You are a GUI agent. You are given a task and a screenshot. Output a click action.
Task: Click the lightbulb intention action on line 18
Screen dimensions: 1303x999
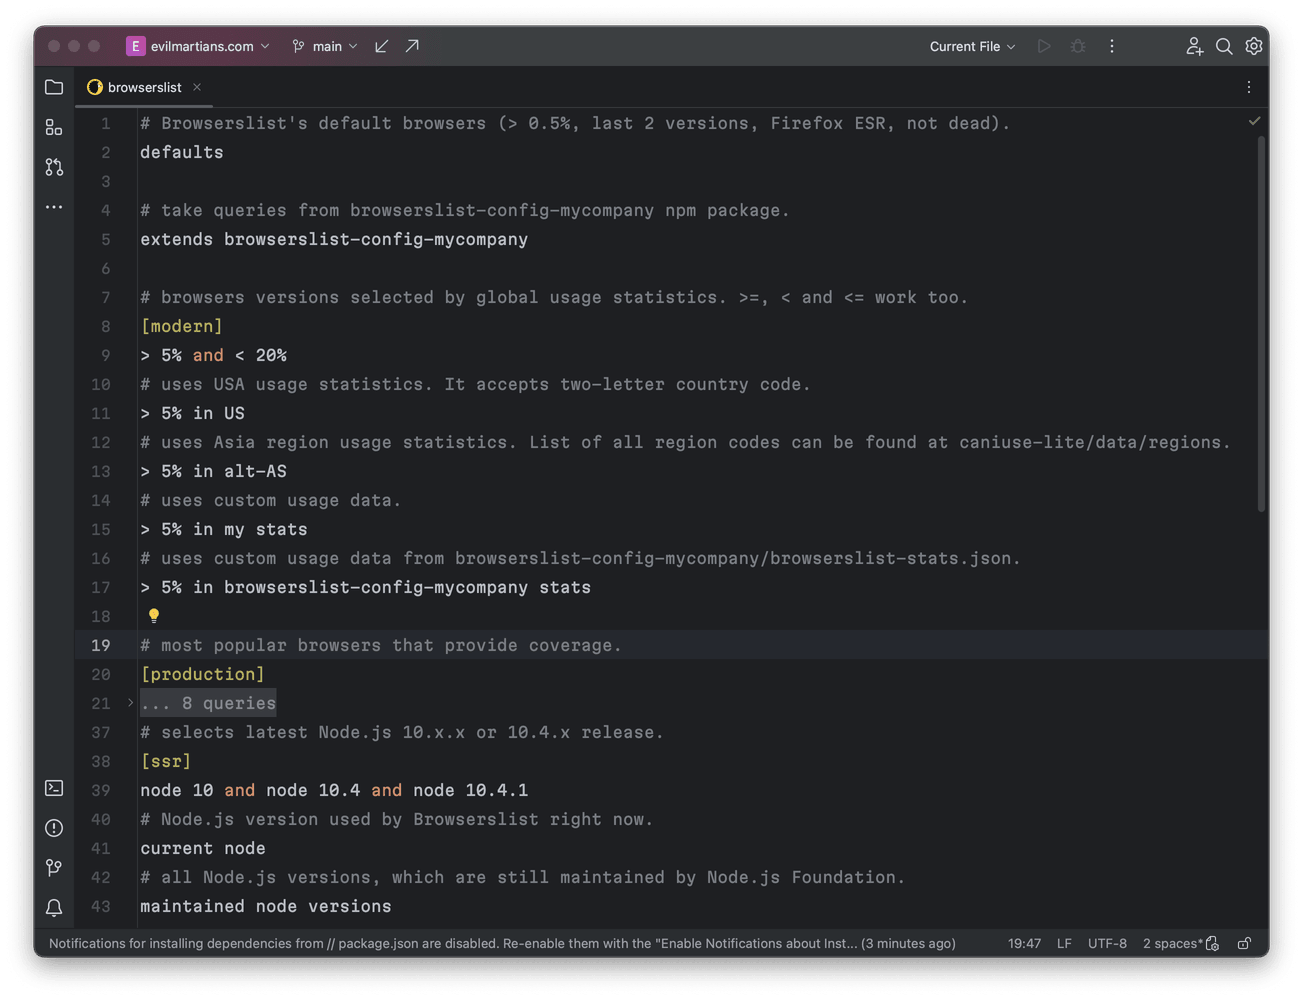[154, 615]
